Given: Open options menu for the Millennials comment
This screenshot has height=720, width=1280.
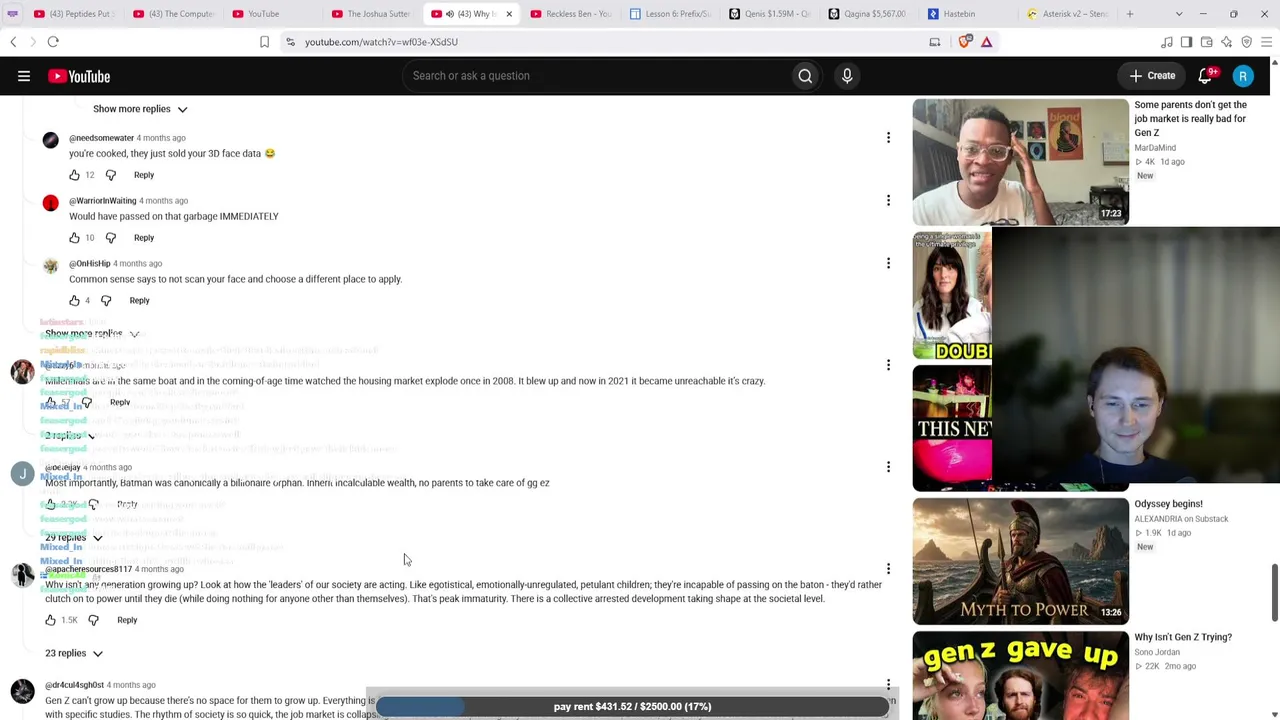Looking at the screenshot, I should tap(888, 365).
